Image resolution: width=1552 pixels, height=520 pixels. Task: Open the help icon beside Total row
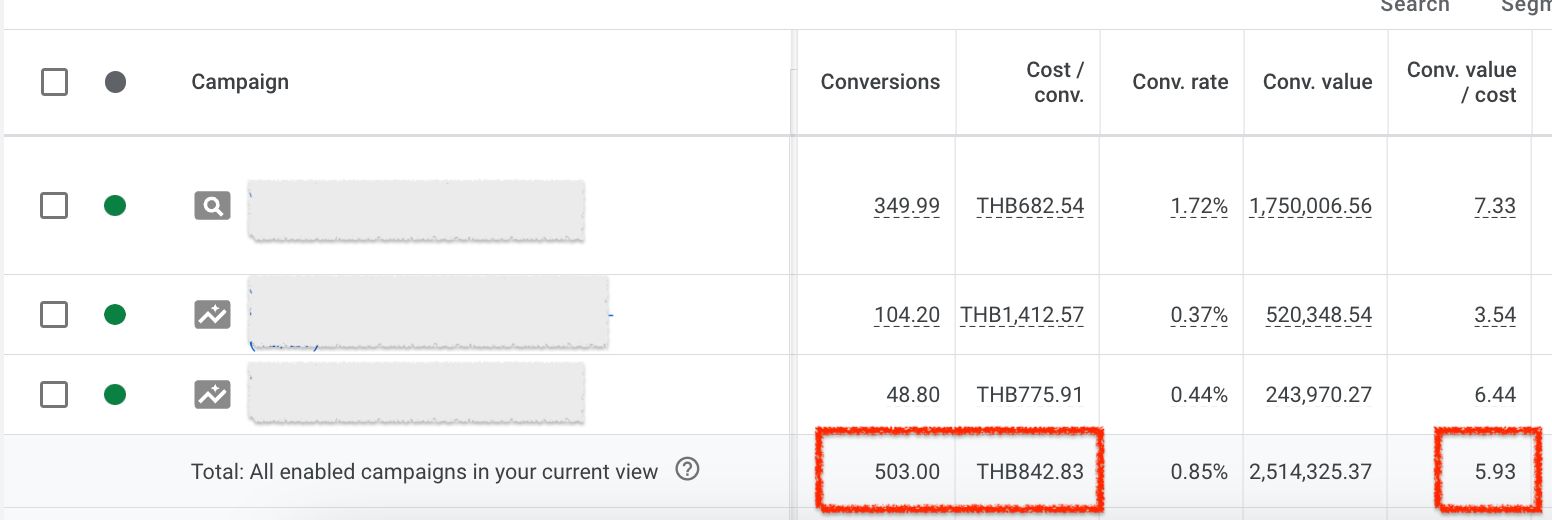coord(687,469)
